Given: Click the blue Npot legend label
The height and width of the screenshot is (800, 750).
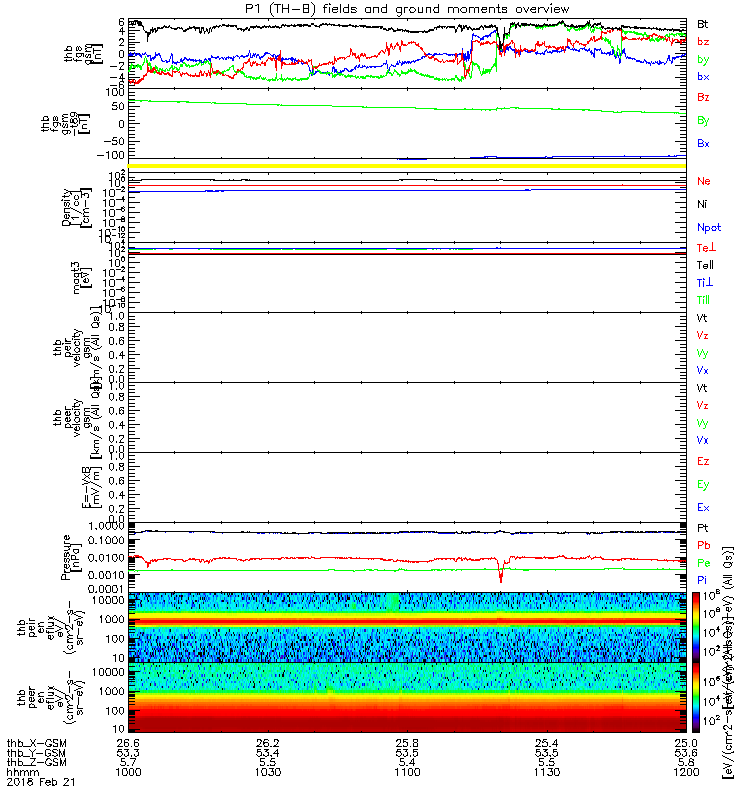Looking at the screenshot, I should [x=709, y=228].
